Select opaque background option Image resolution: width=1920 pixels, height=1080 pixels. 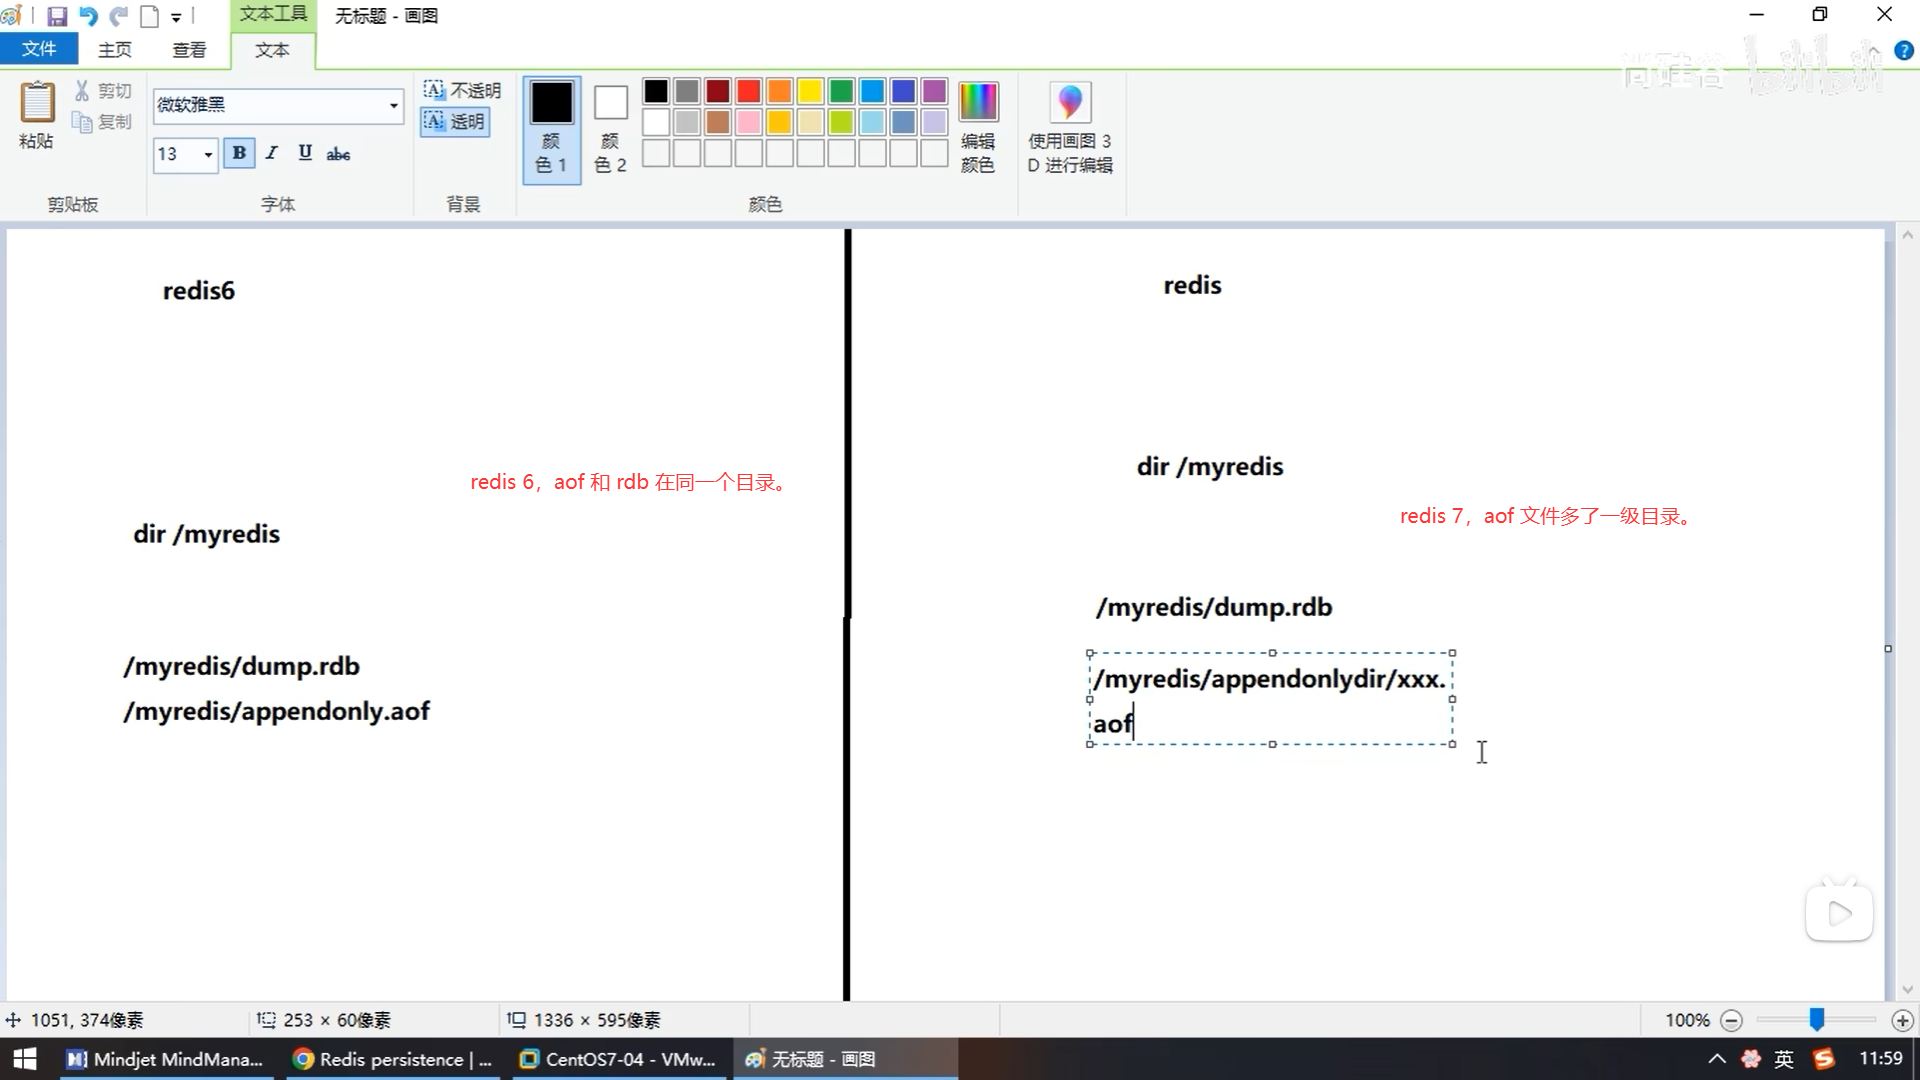coord(462,90)
